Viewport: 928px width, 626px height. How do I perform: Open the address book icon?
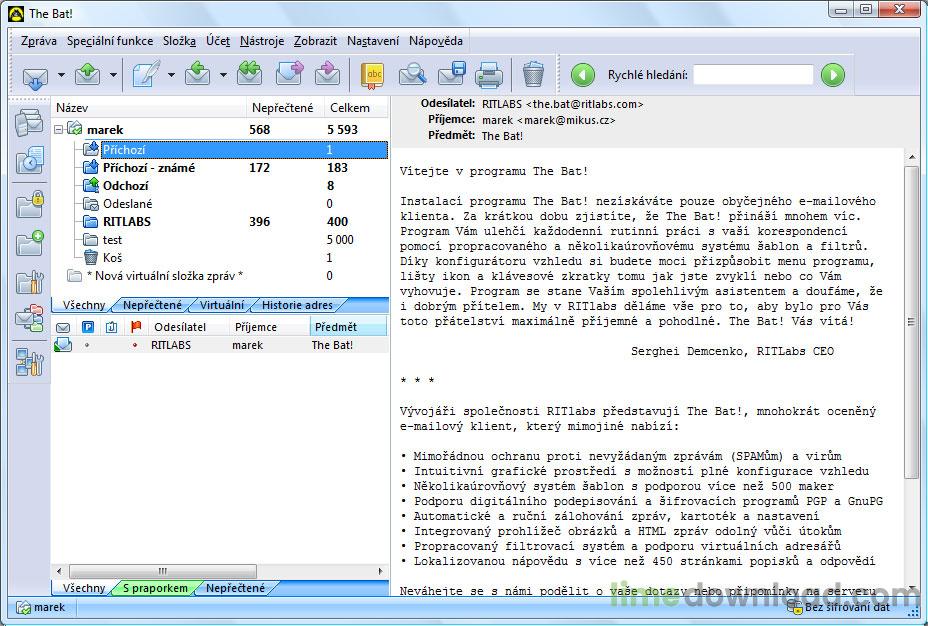pos(372,75)
